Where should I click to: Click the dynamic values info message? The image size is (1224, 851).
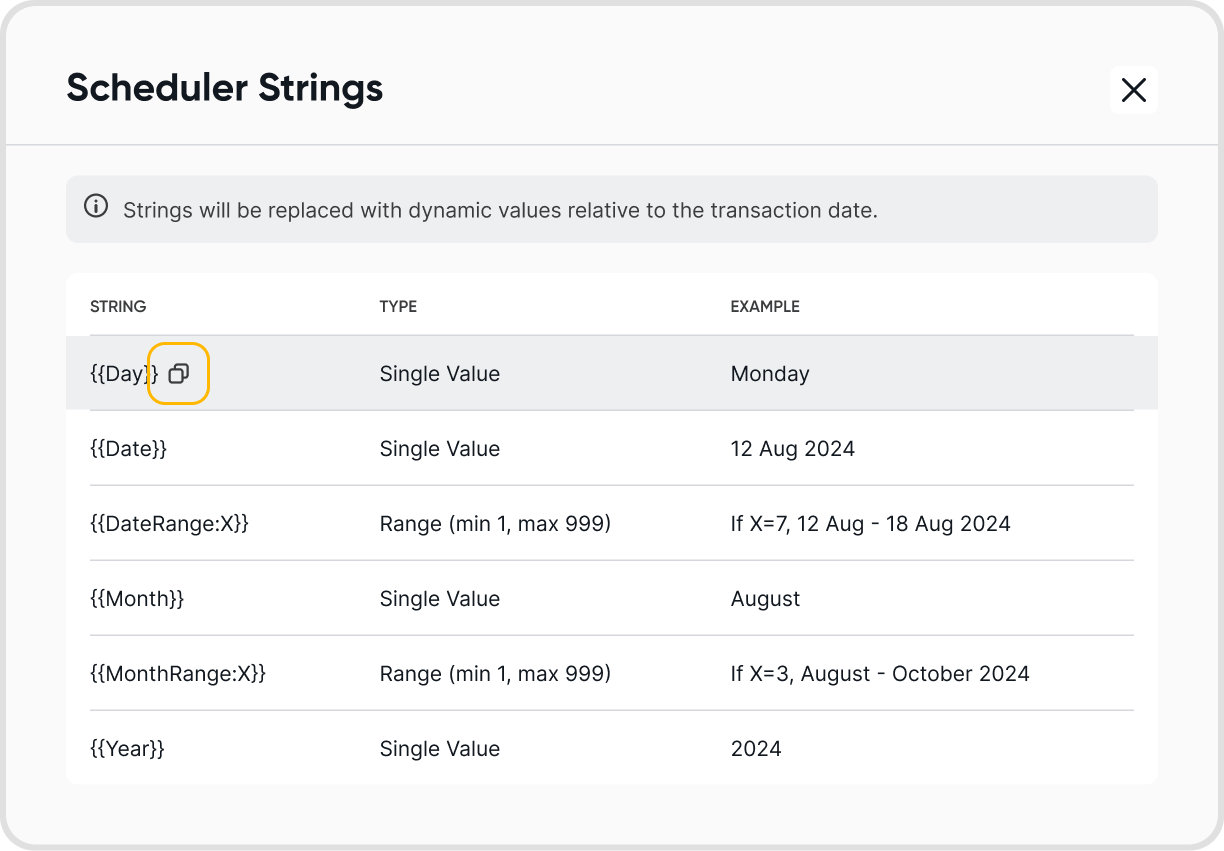(x=500, y=211)
